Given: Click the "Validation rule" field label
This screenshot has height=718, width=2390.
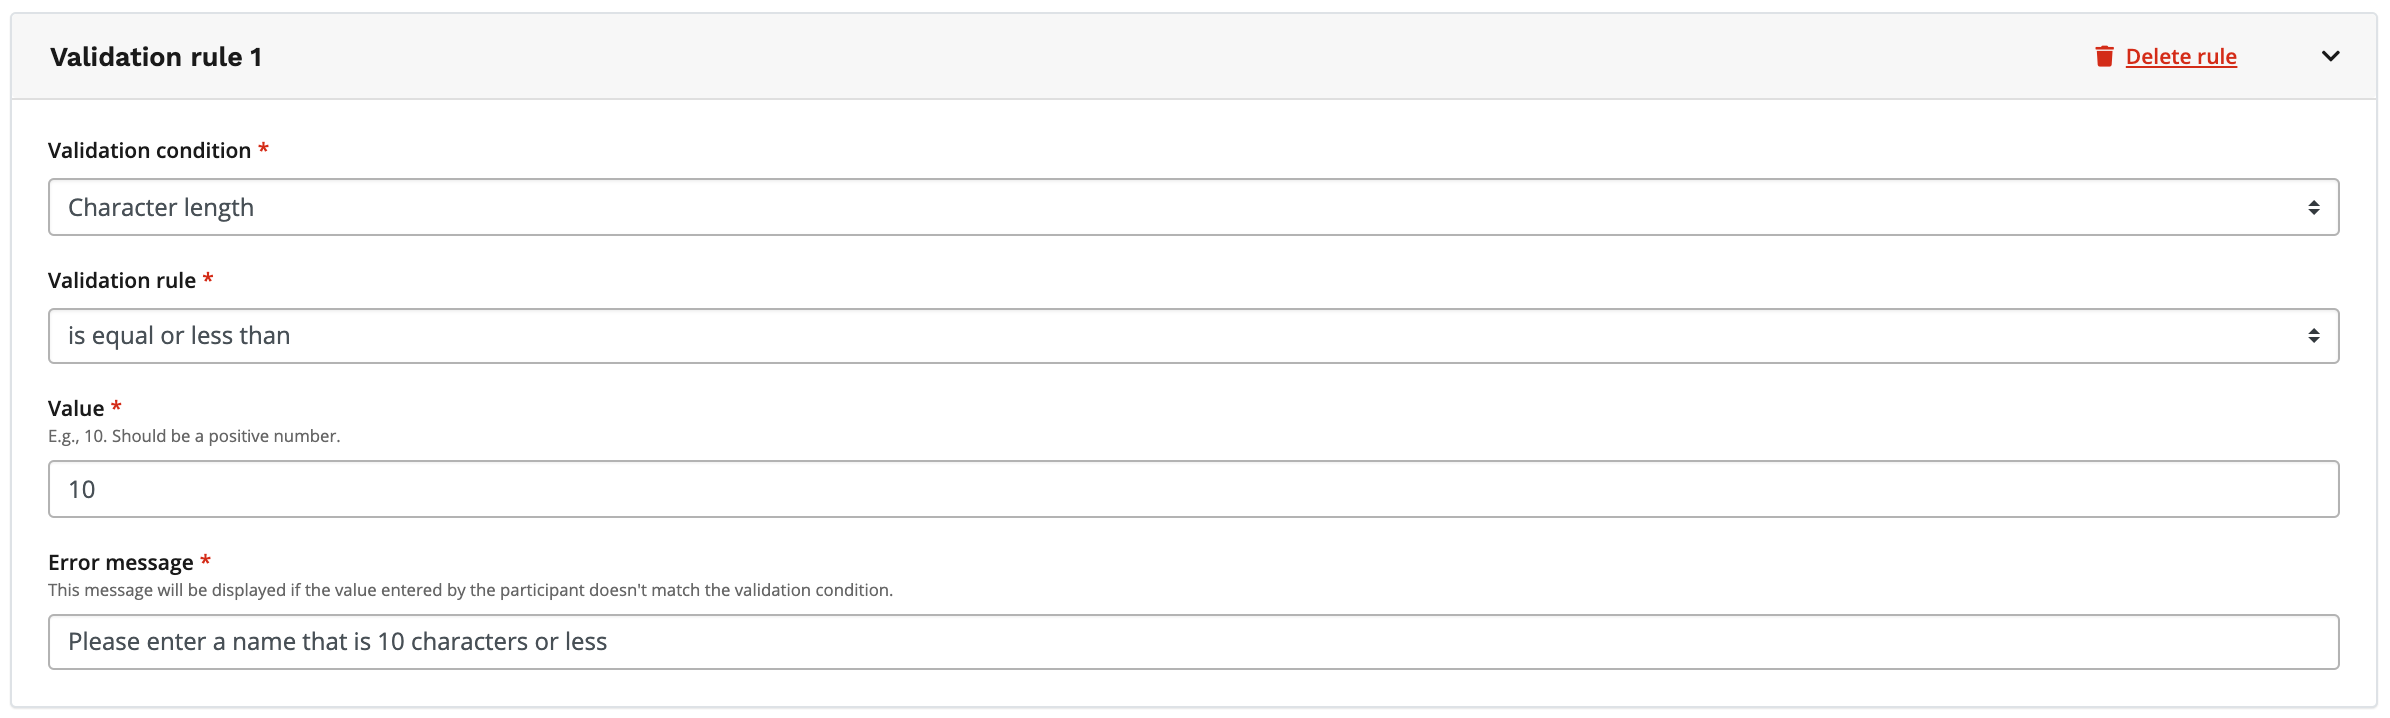Looking at the screenshot, I should point(122,281).
